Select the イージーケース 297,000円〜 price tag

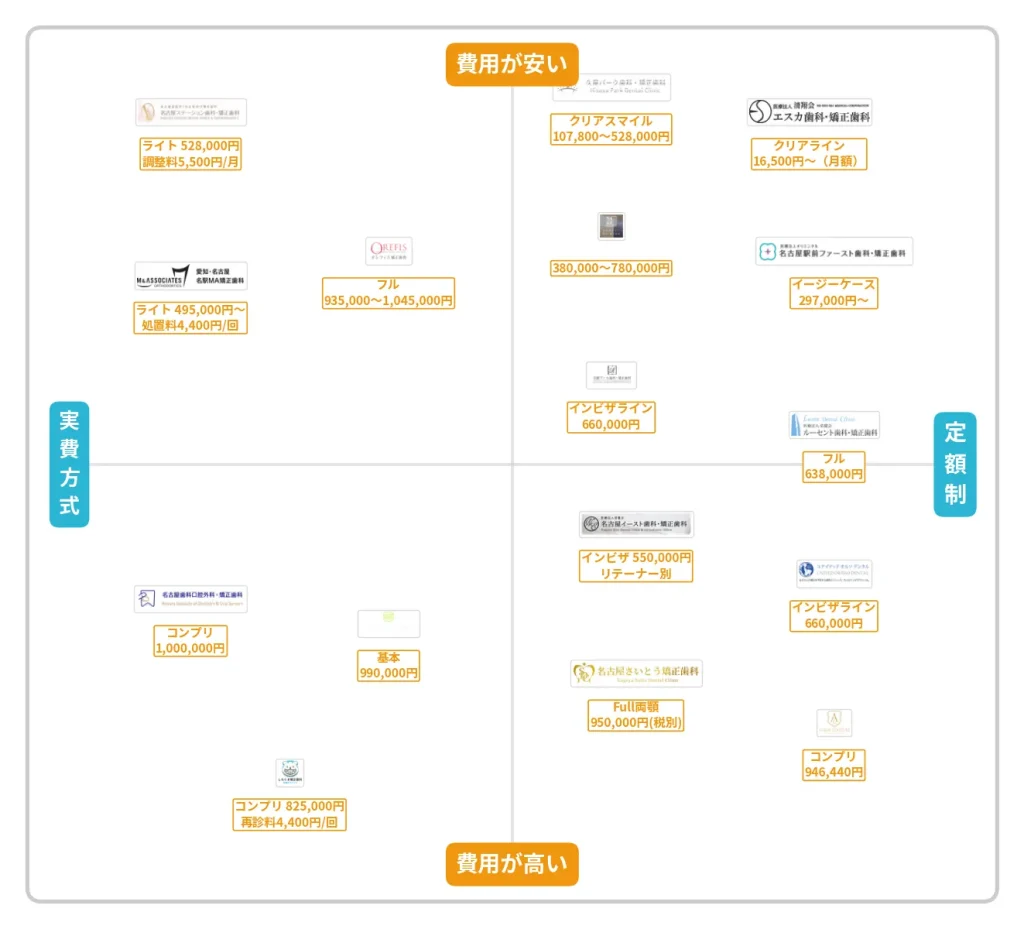pyautogui.click(x=834, y=293)
